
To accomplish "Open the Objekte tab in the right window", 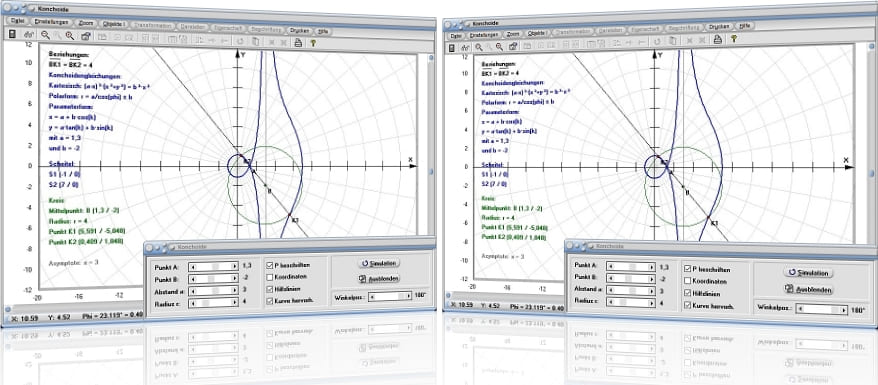I will pos(537,33).
